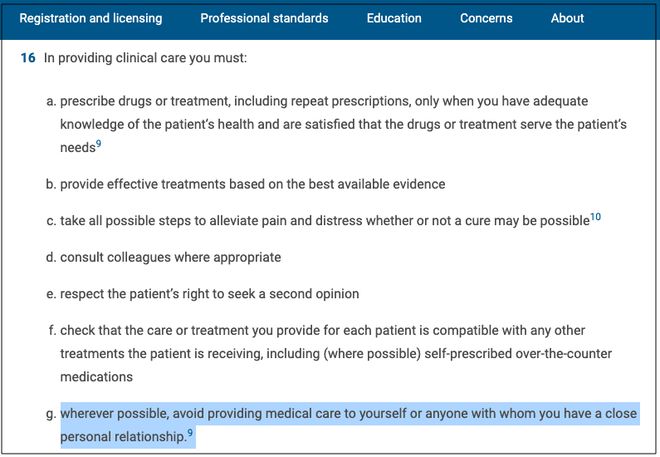The height and width of the screenshot is (457, 660).
Task: Open the About menu
Action: tap(567, 18)
